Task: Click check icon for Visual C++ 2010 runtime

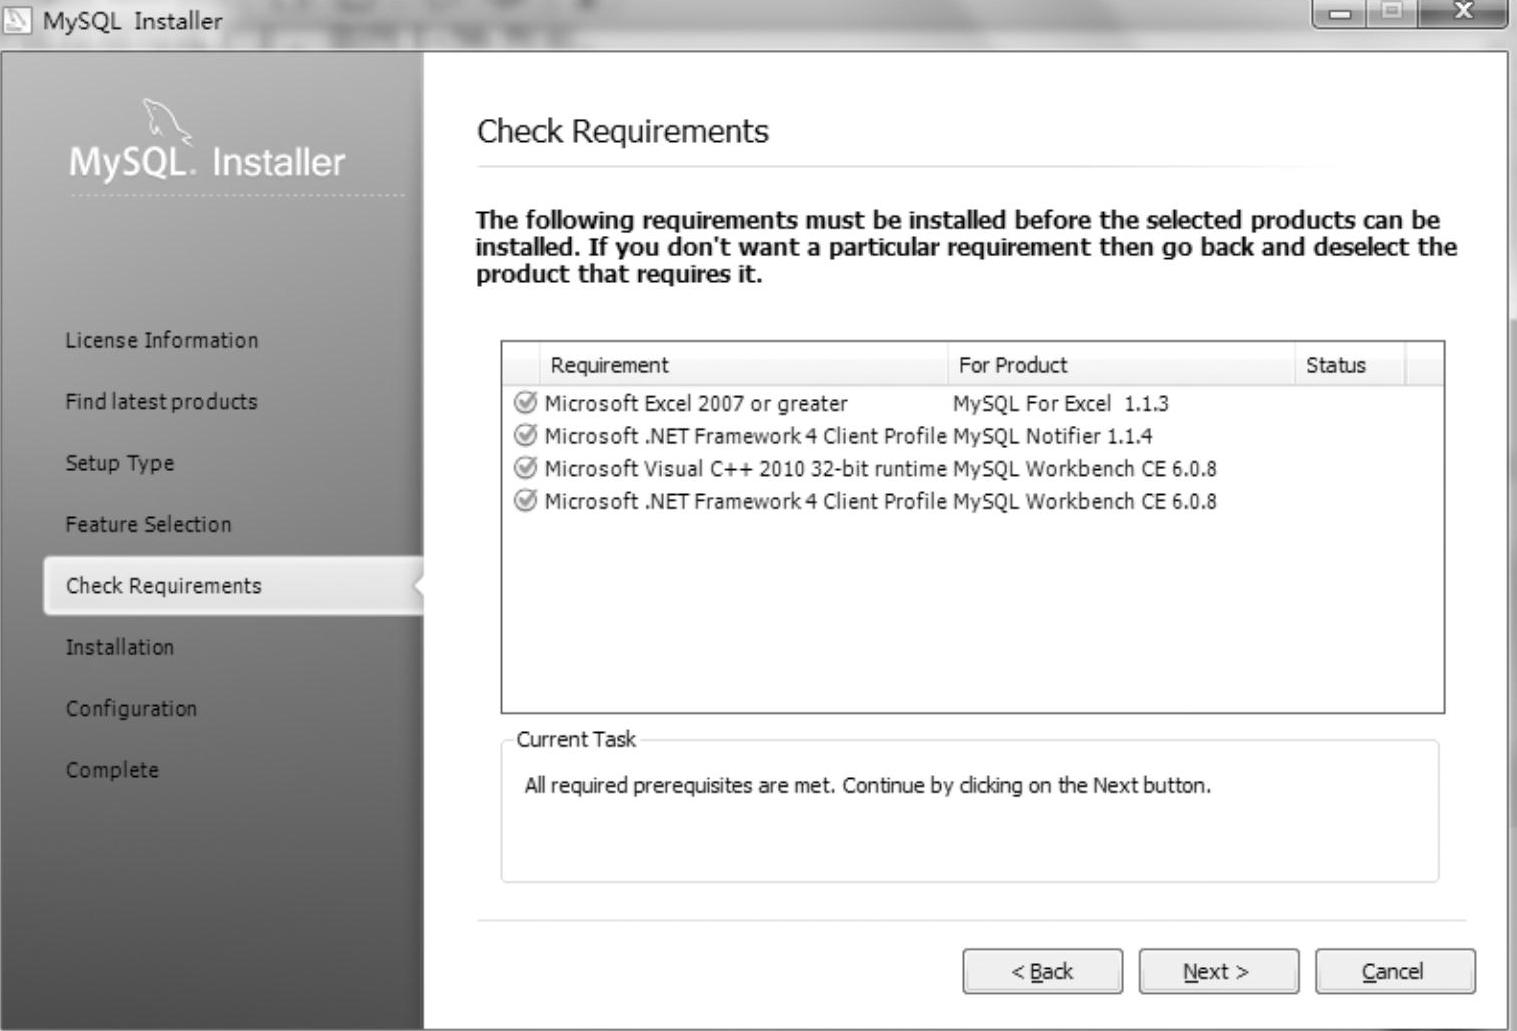Action: coord(525,468)
